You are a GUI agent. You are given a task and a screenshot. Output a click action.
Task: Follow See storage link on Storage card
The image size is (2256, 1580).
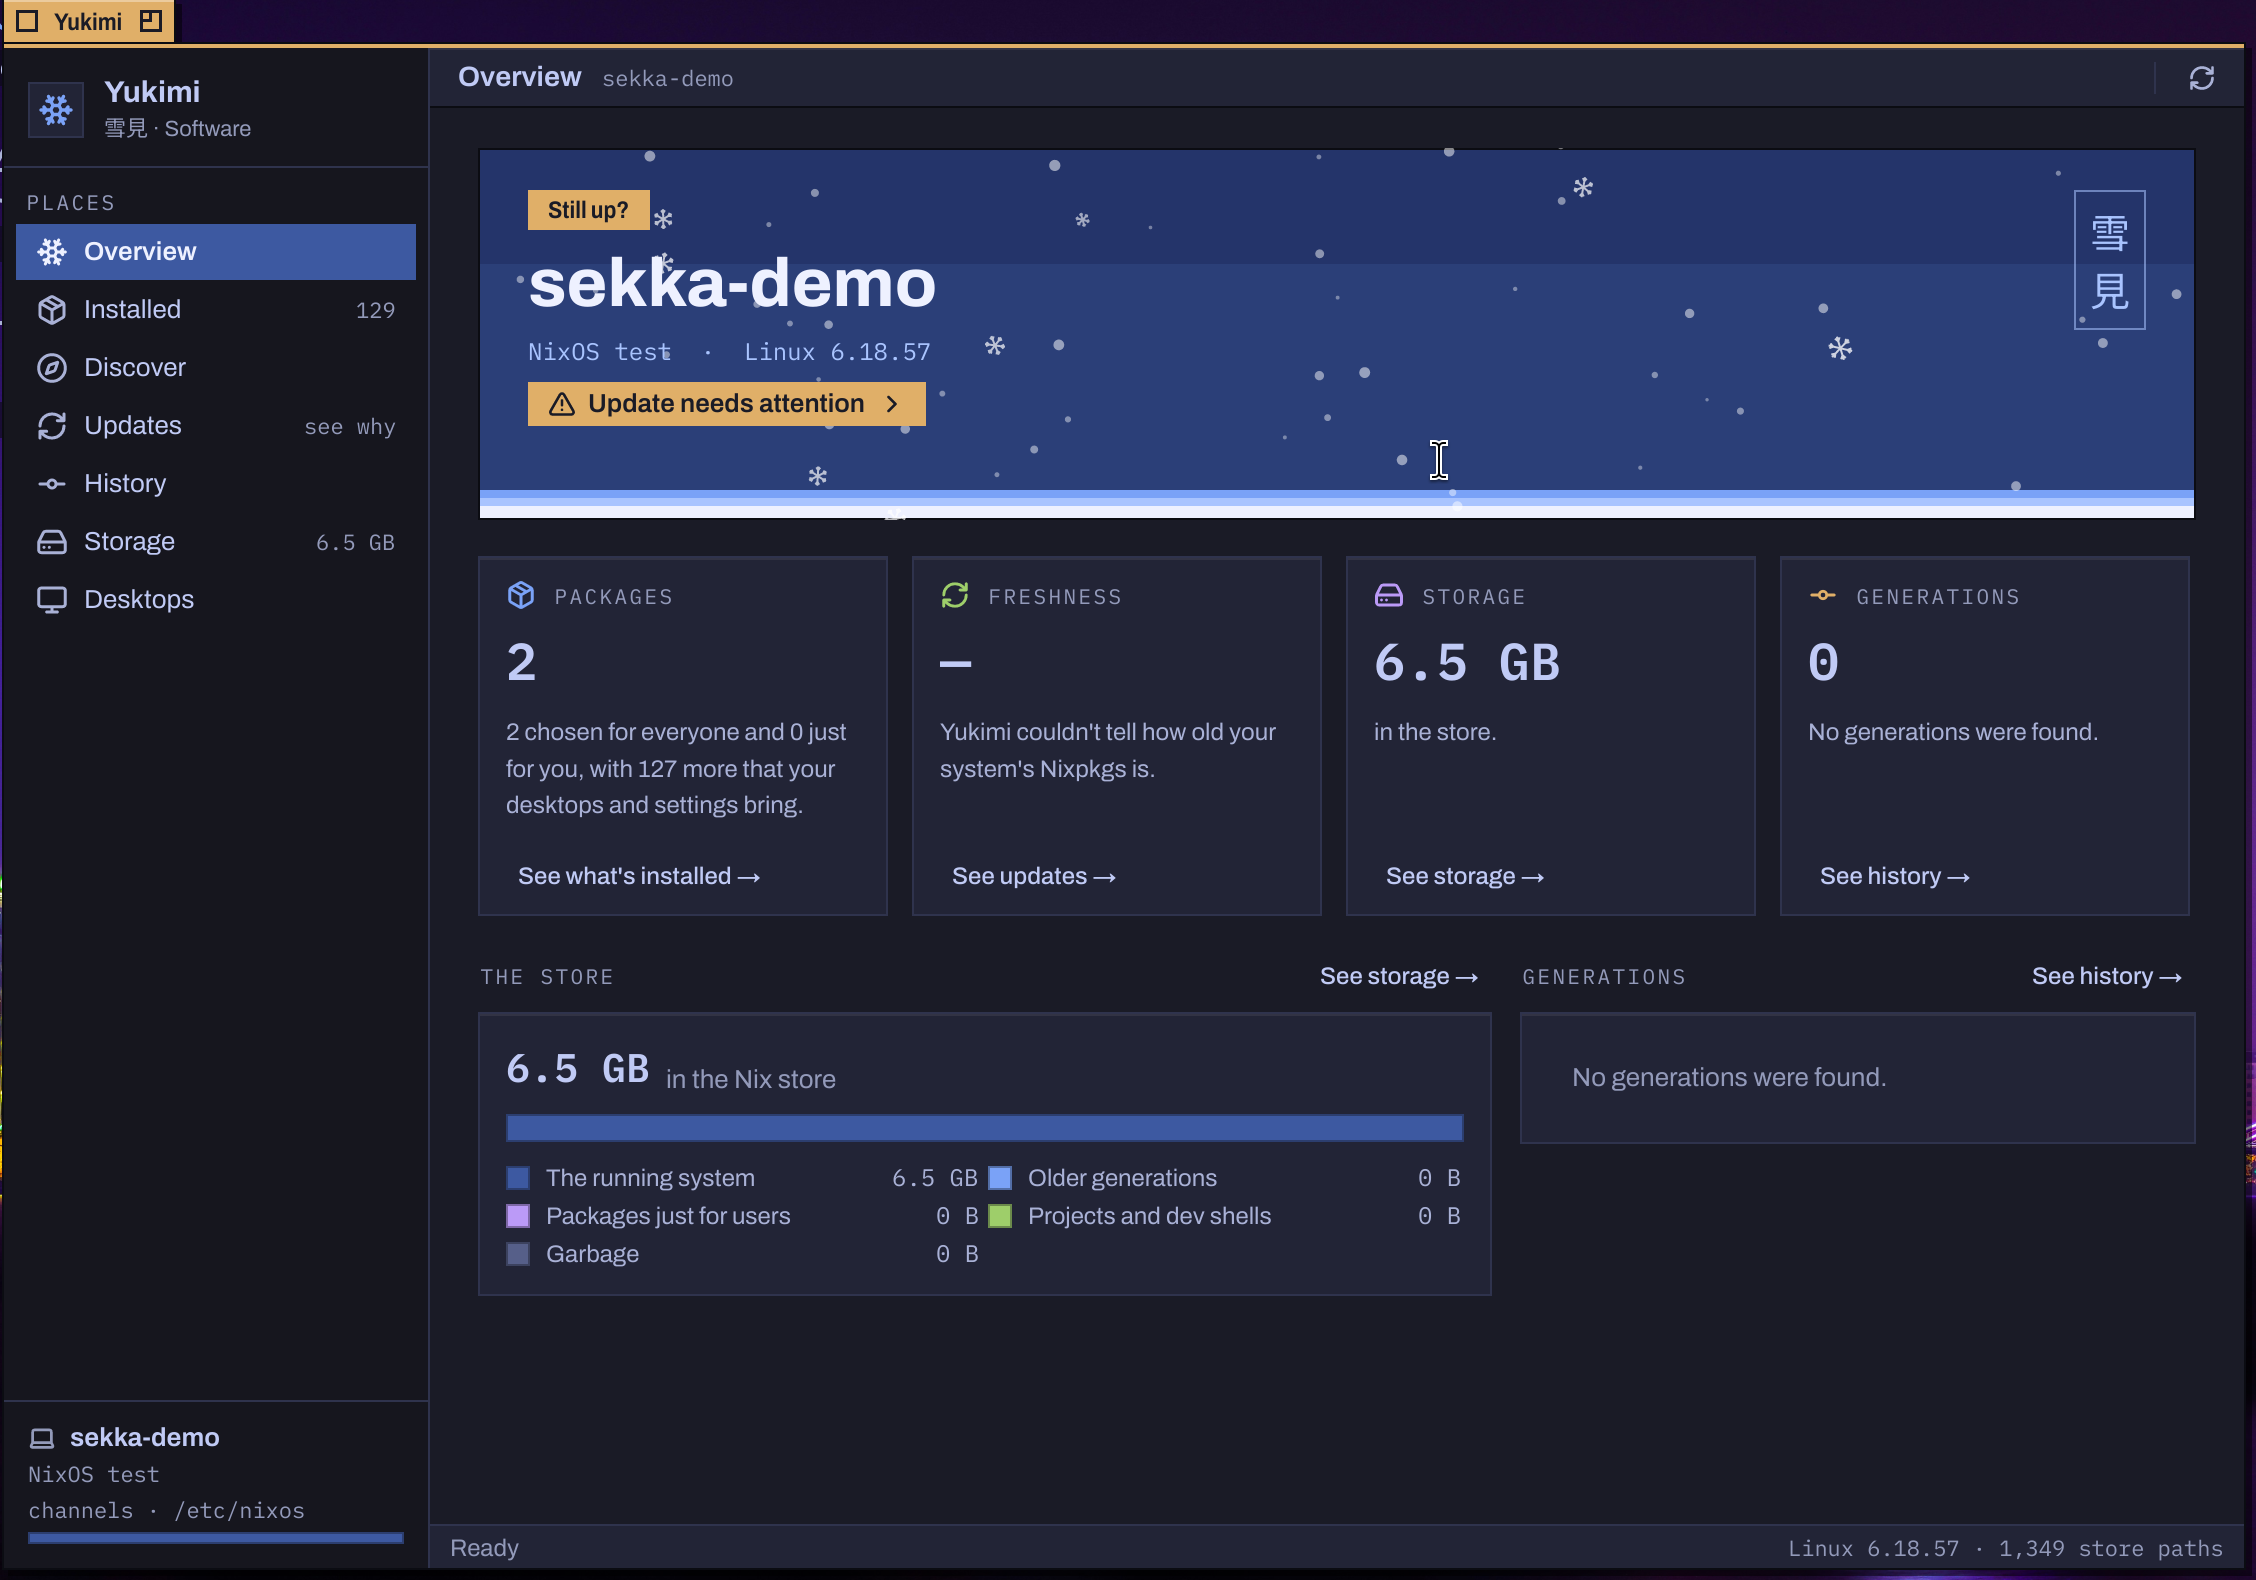[1465, 876]
